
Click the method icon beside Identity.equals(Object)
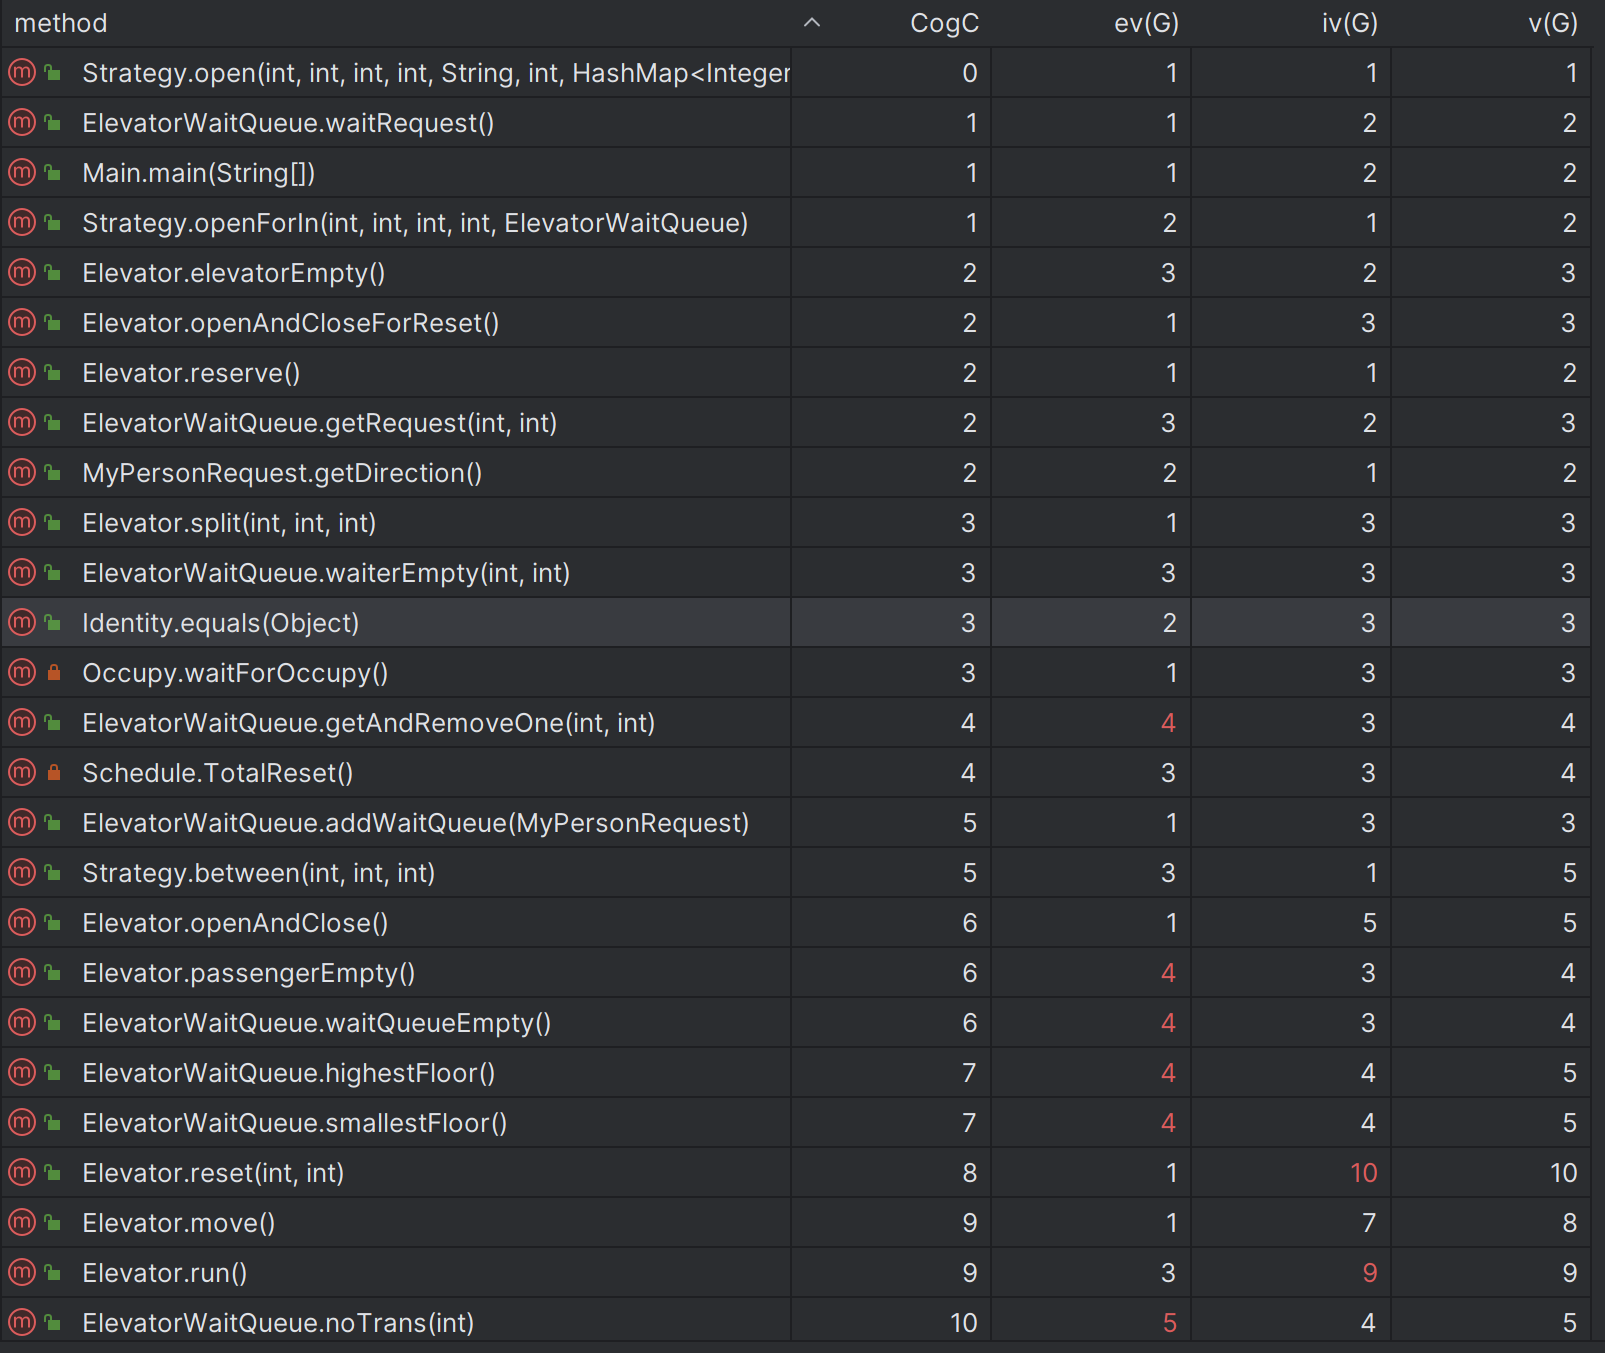22,622
